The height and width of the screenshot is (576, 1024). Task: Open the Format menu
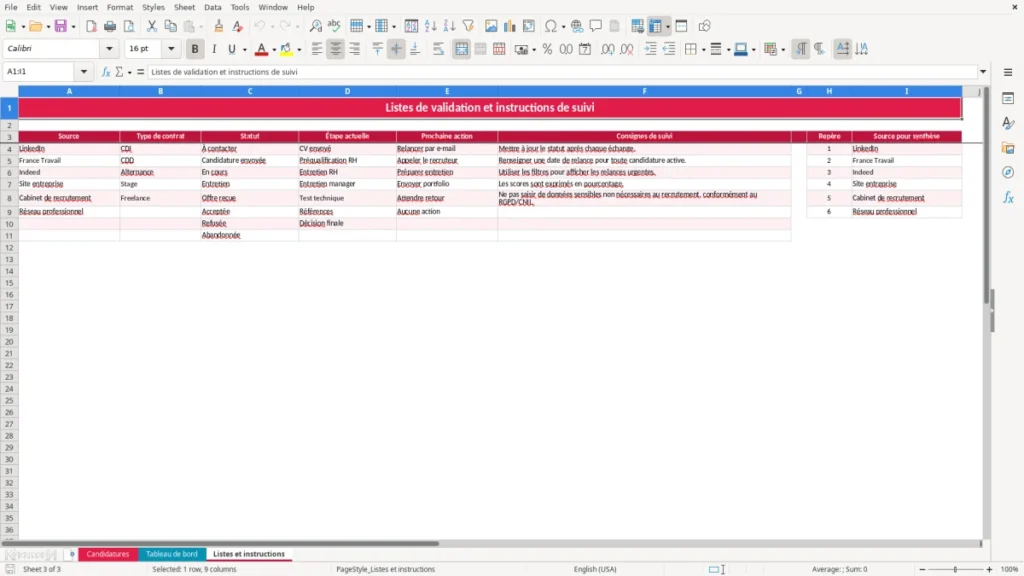(120, 7)
